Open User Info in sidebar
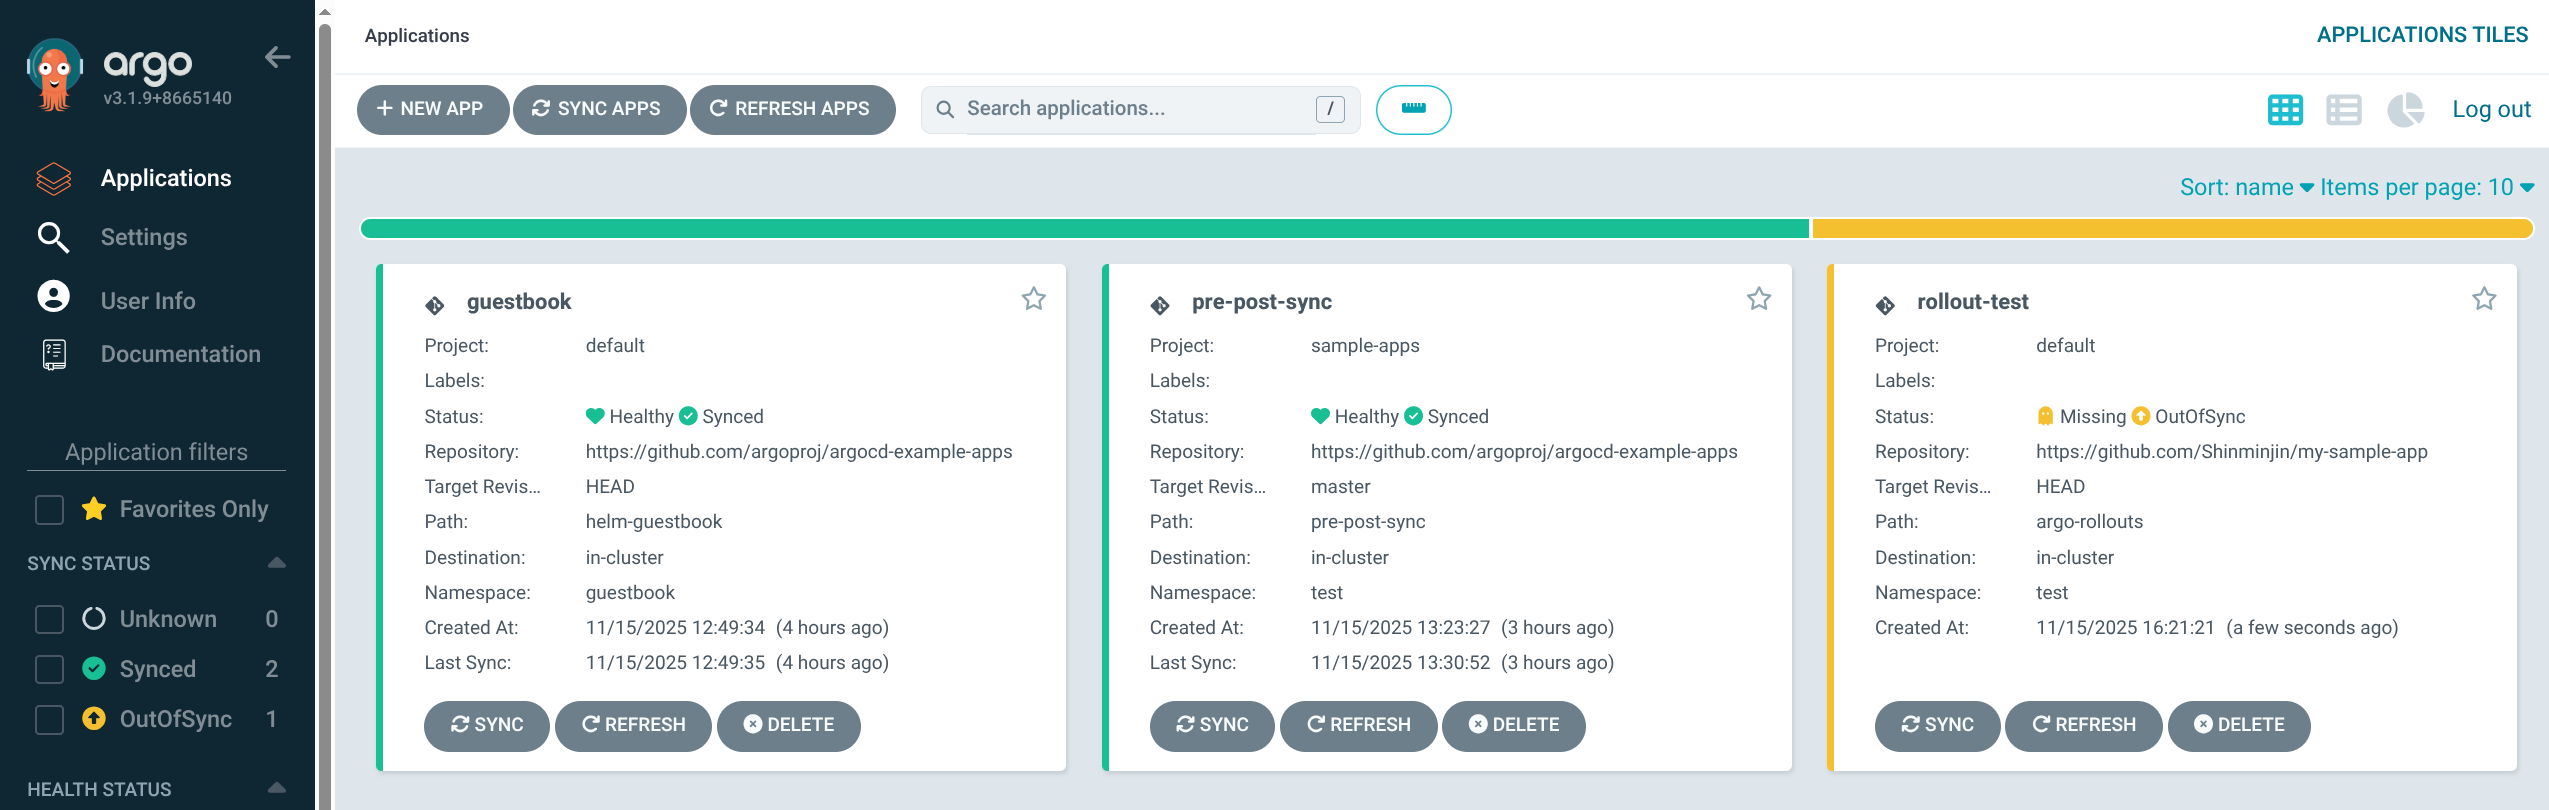Image resolution: width=2549 pixels, height=810 pixels. tap(148, 301)
